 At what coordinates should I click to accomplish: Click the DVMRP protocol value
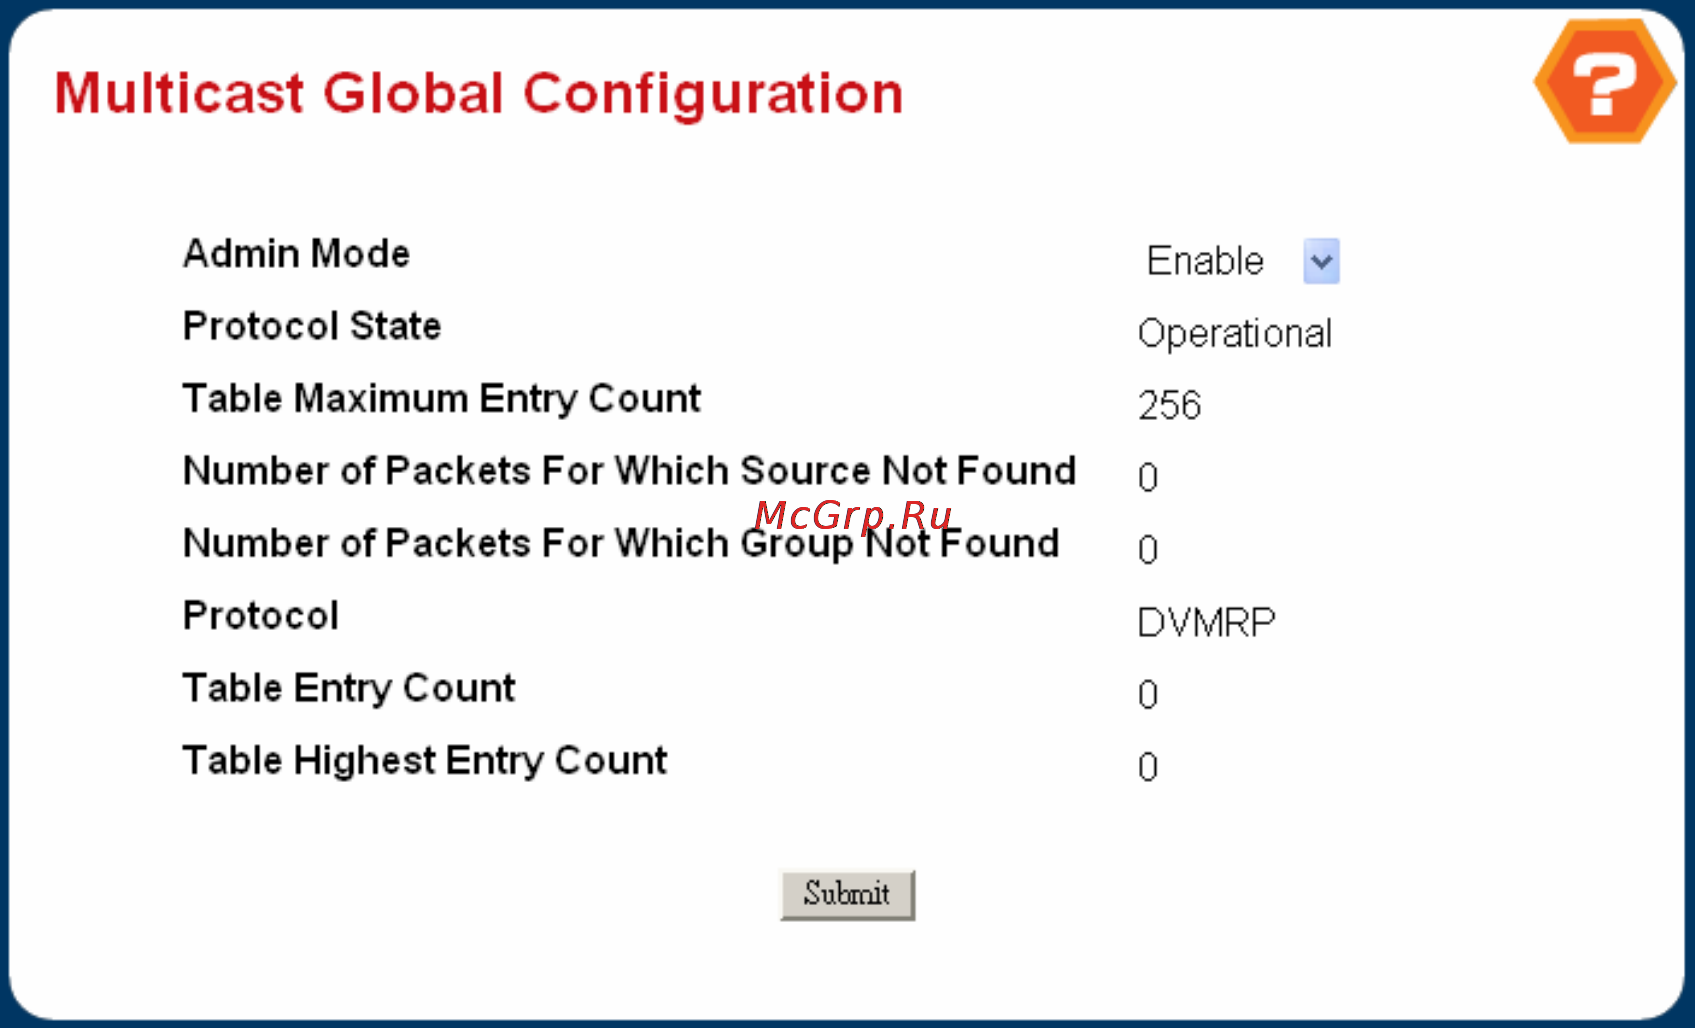[1207, 623]
